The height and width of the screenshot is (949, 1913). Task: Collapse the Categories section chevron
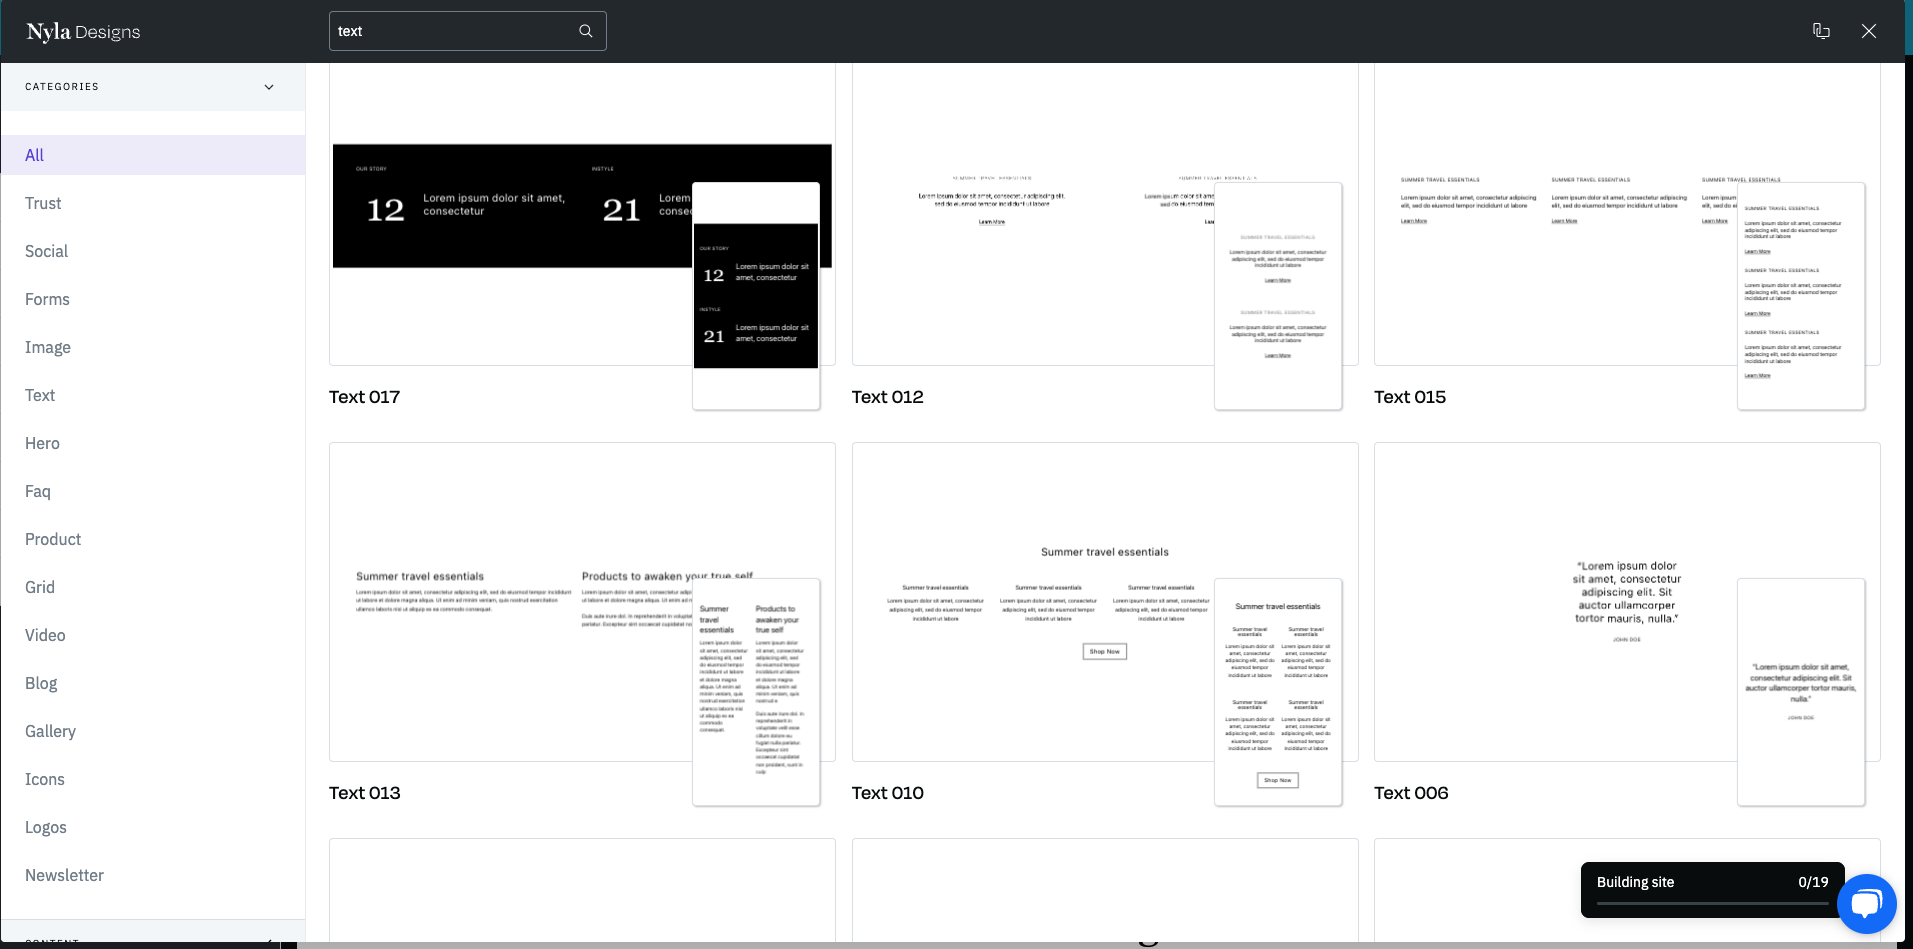click(269, 87)
